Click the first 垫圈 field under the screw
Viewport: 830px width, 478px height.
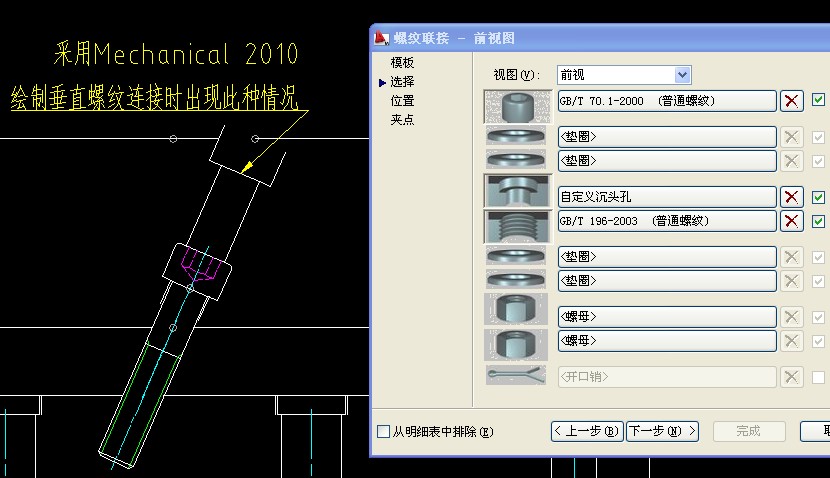click(x=667, y=137)
